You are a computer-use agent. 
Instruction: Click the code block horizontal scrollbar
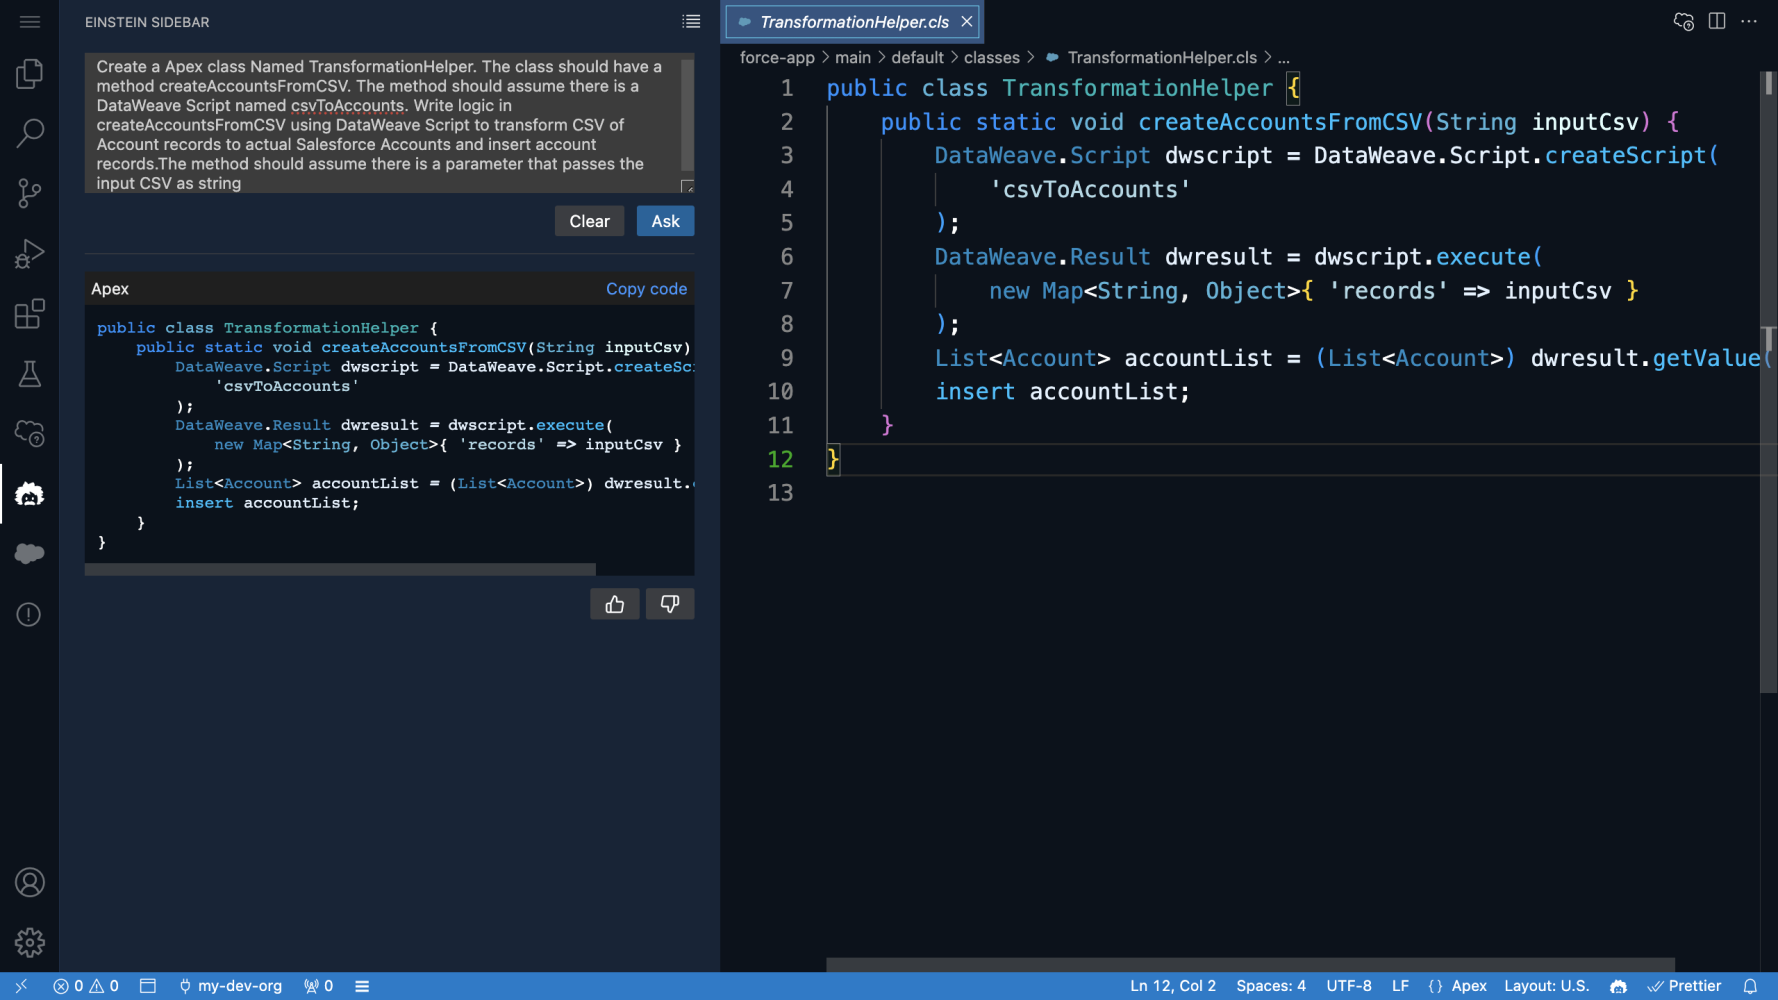point(340,569)
